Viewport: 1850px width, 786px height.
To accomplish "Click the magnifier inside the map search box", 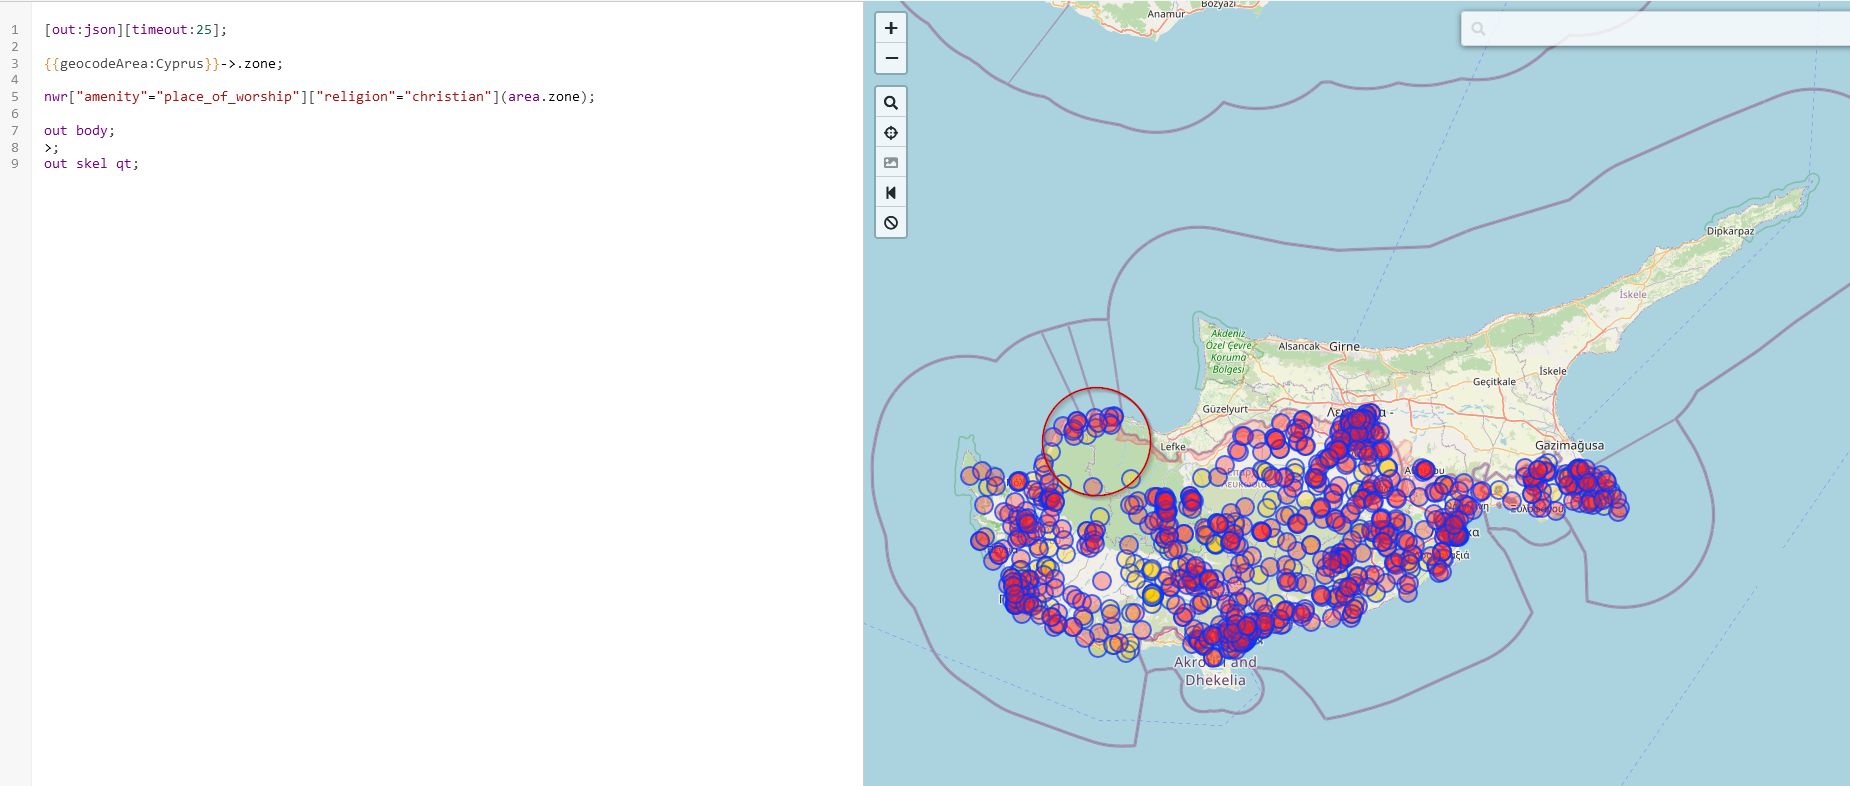I will coord(1478,29).
